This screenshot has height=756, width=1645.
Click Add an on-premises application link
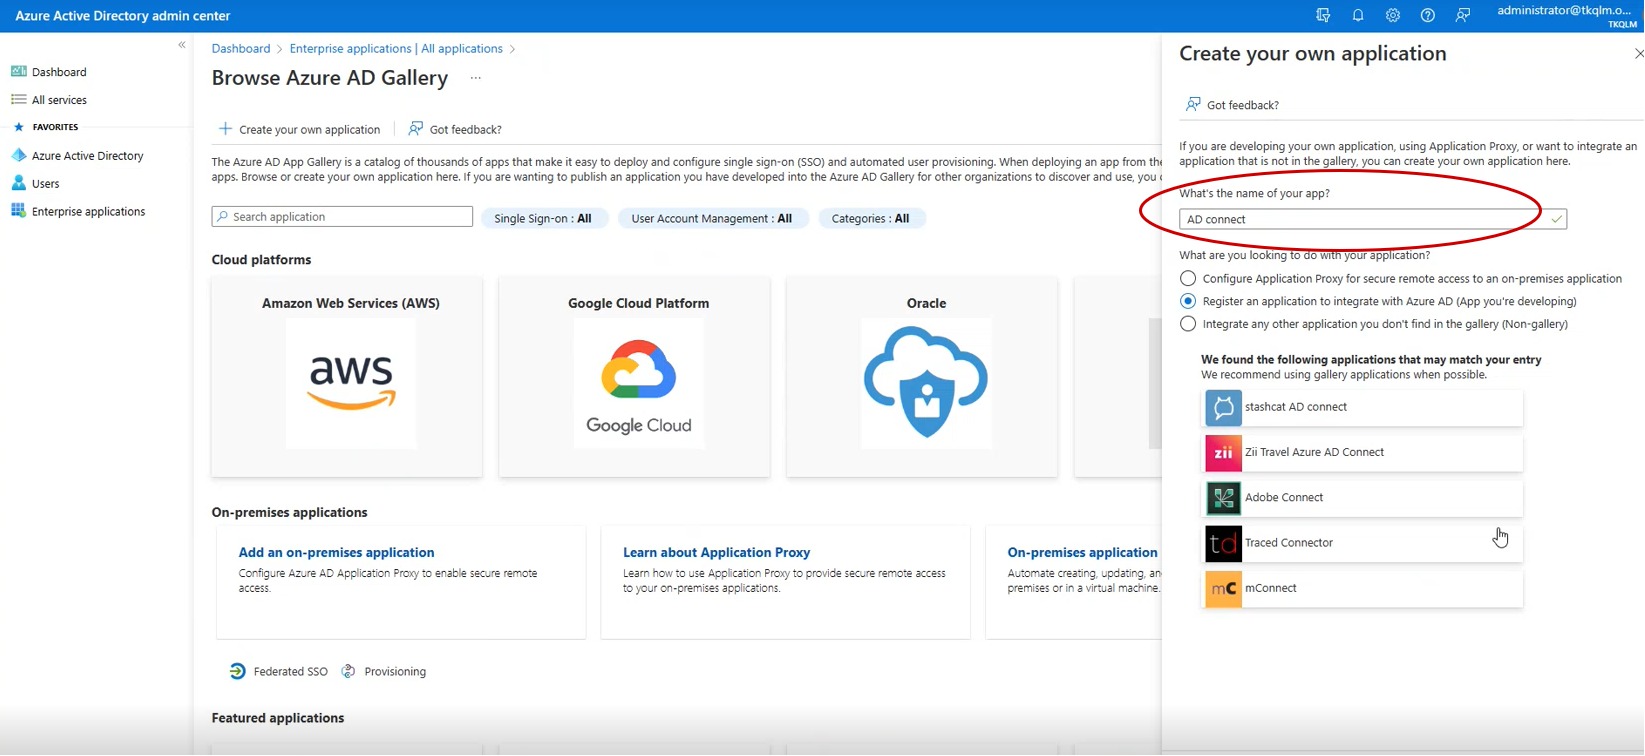click(x=336, y=552)
